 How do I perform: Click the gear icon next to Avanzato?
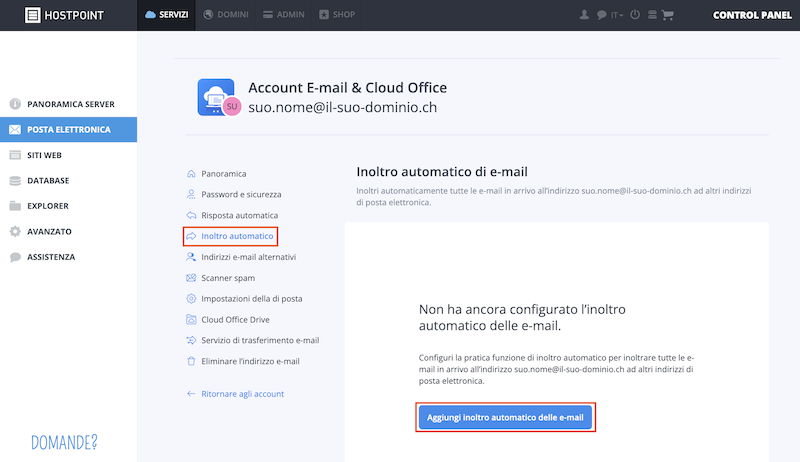(x=15, y=232)
